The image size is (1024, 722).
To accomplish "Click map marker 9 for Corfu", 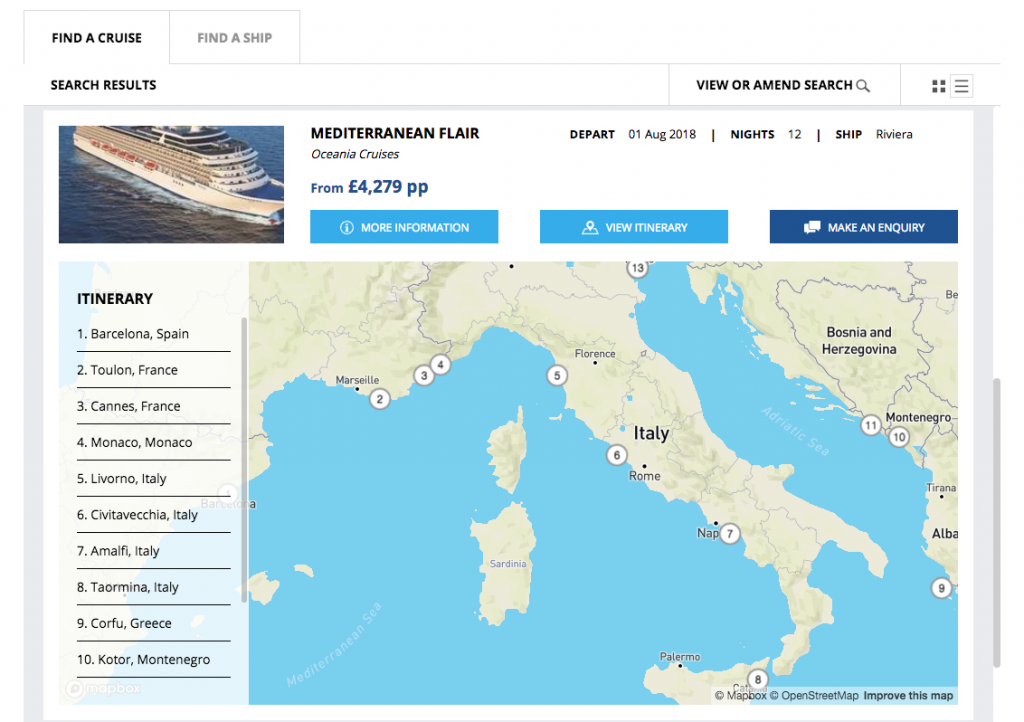I will click(941, 588).
